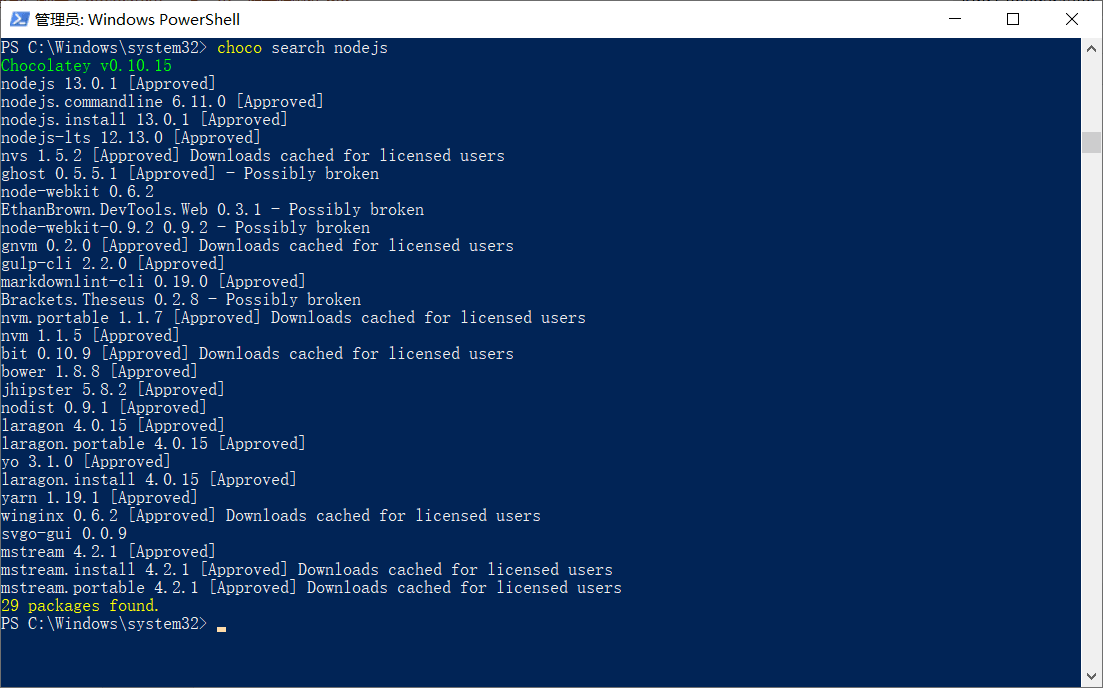The height and width of the screenshot is (688, 1103).
Task: Click the scrollbar down arrow
Action: [1092, 677]
